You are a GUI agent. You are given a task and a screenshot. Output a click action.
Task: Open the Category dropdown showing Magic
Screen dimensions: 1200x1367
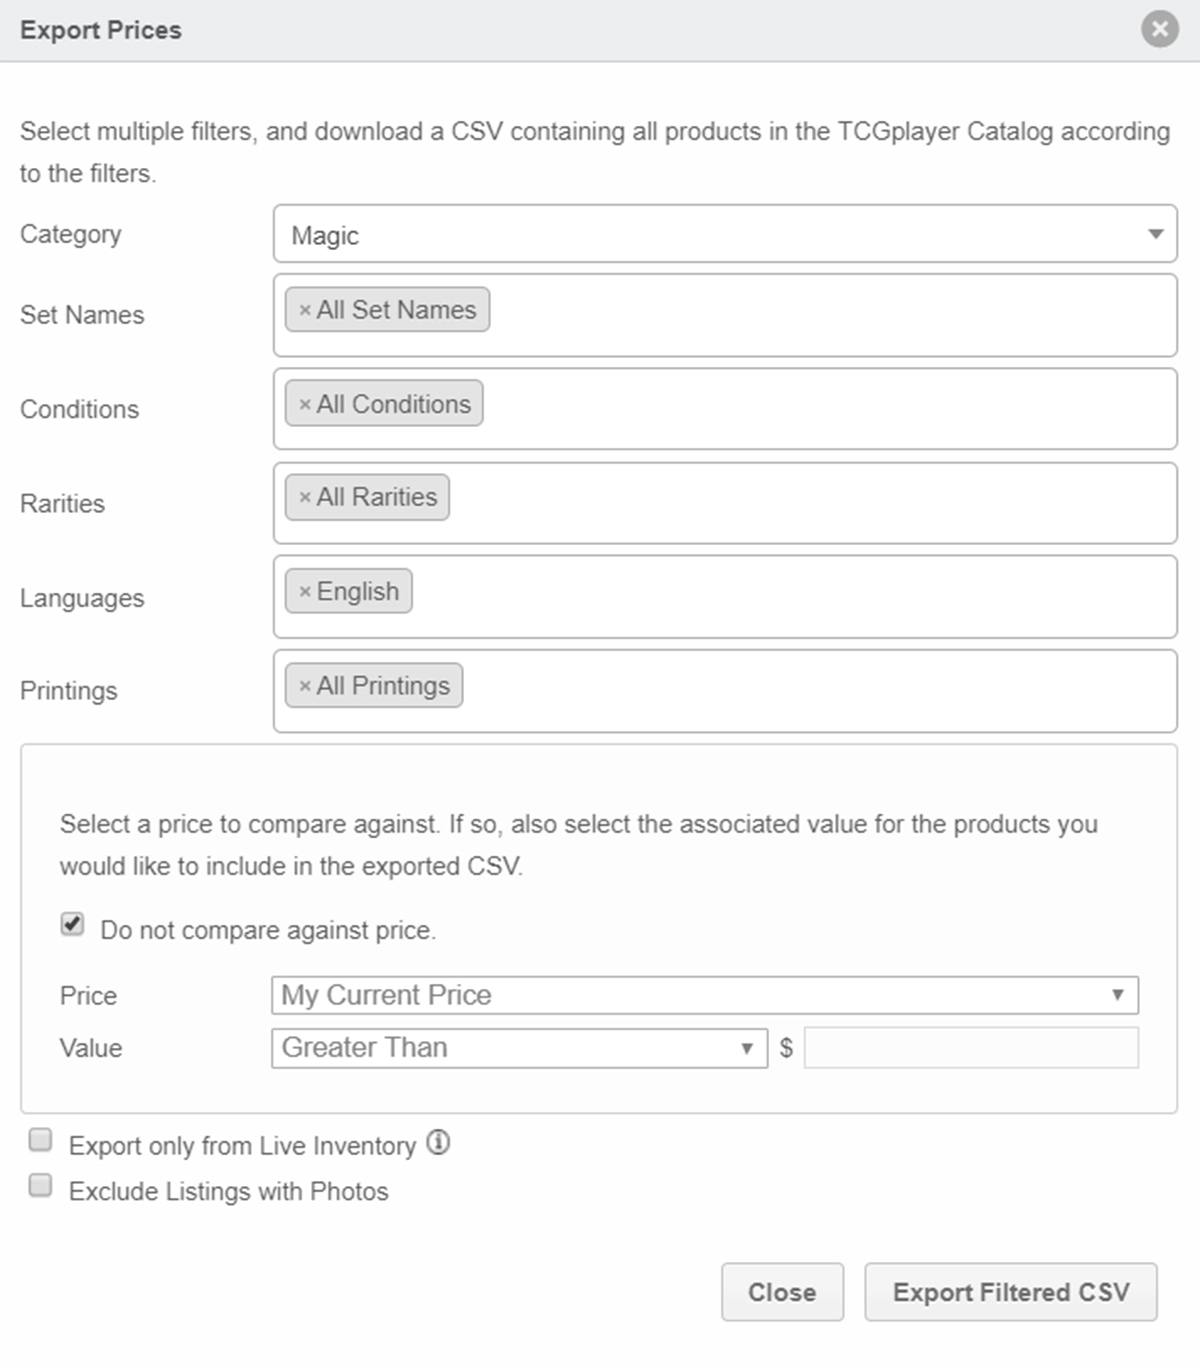[724, 234]
